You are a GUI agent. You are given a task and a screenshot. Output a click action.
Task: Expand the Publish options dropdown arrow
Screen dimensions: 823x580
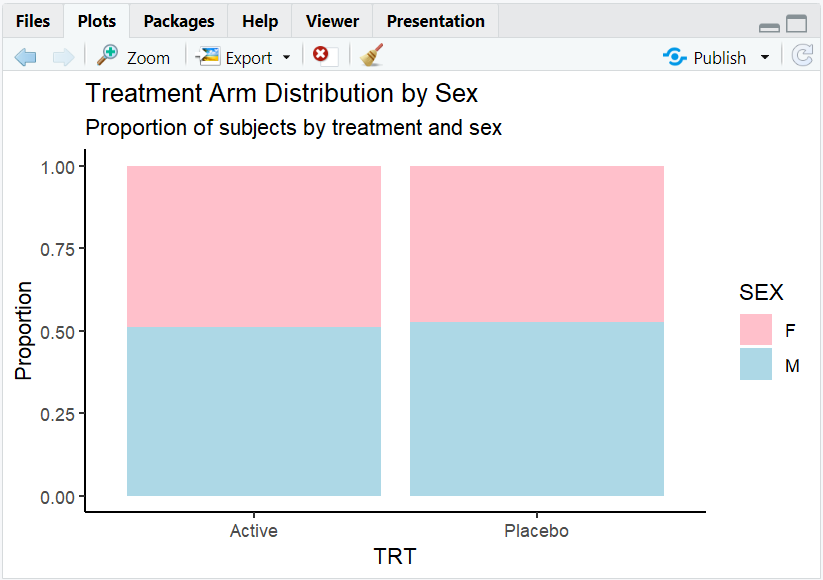(x=765, y=57)
